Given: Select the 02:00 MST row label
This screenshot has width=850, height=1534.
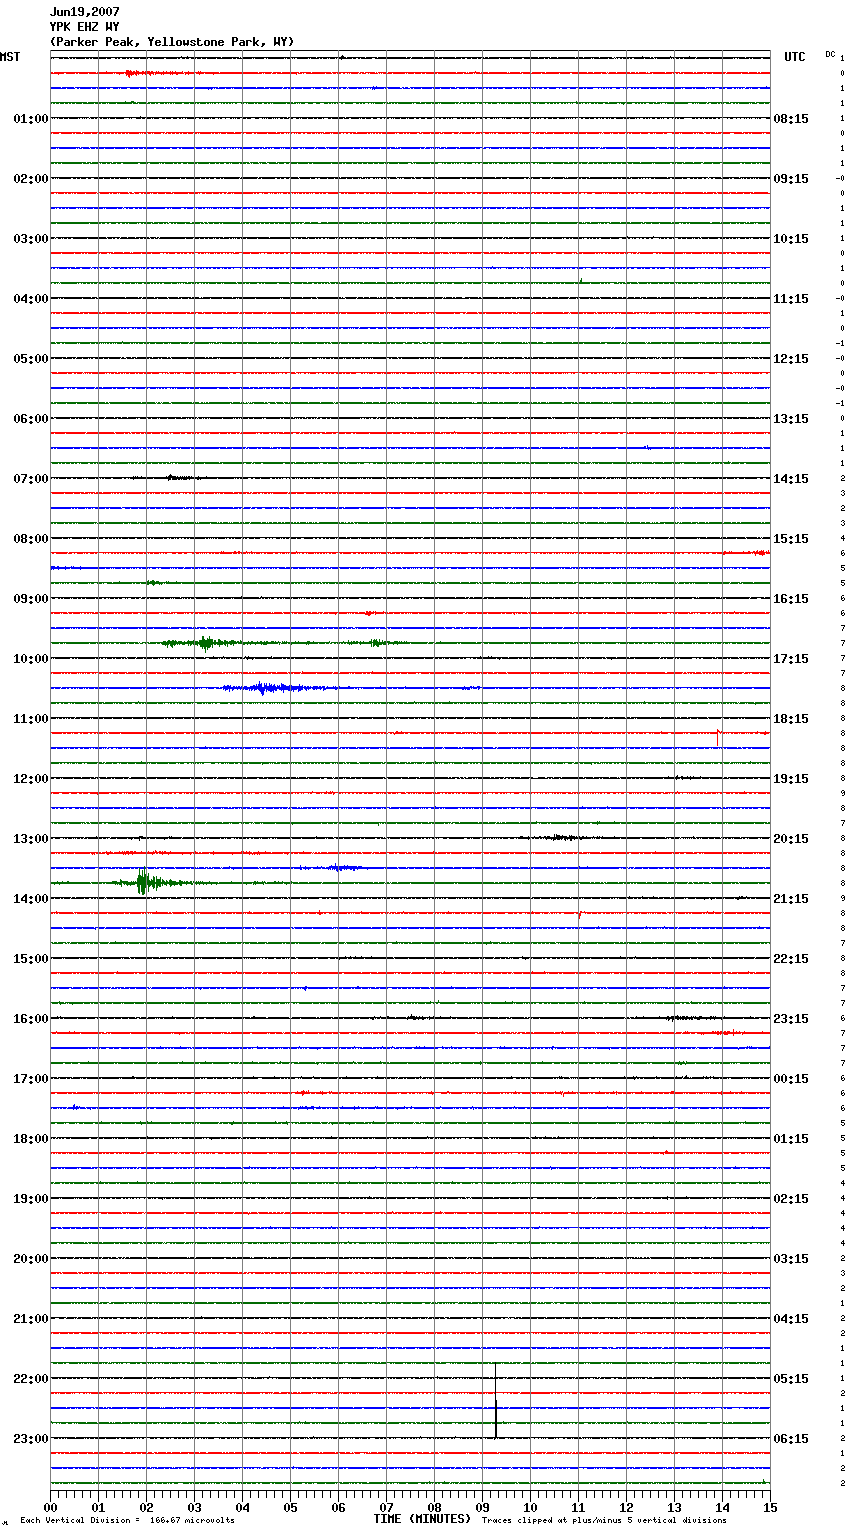Looking at the screenshot, I should [31, 179].
